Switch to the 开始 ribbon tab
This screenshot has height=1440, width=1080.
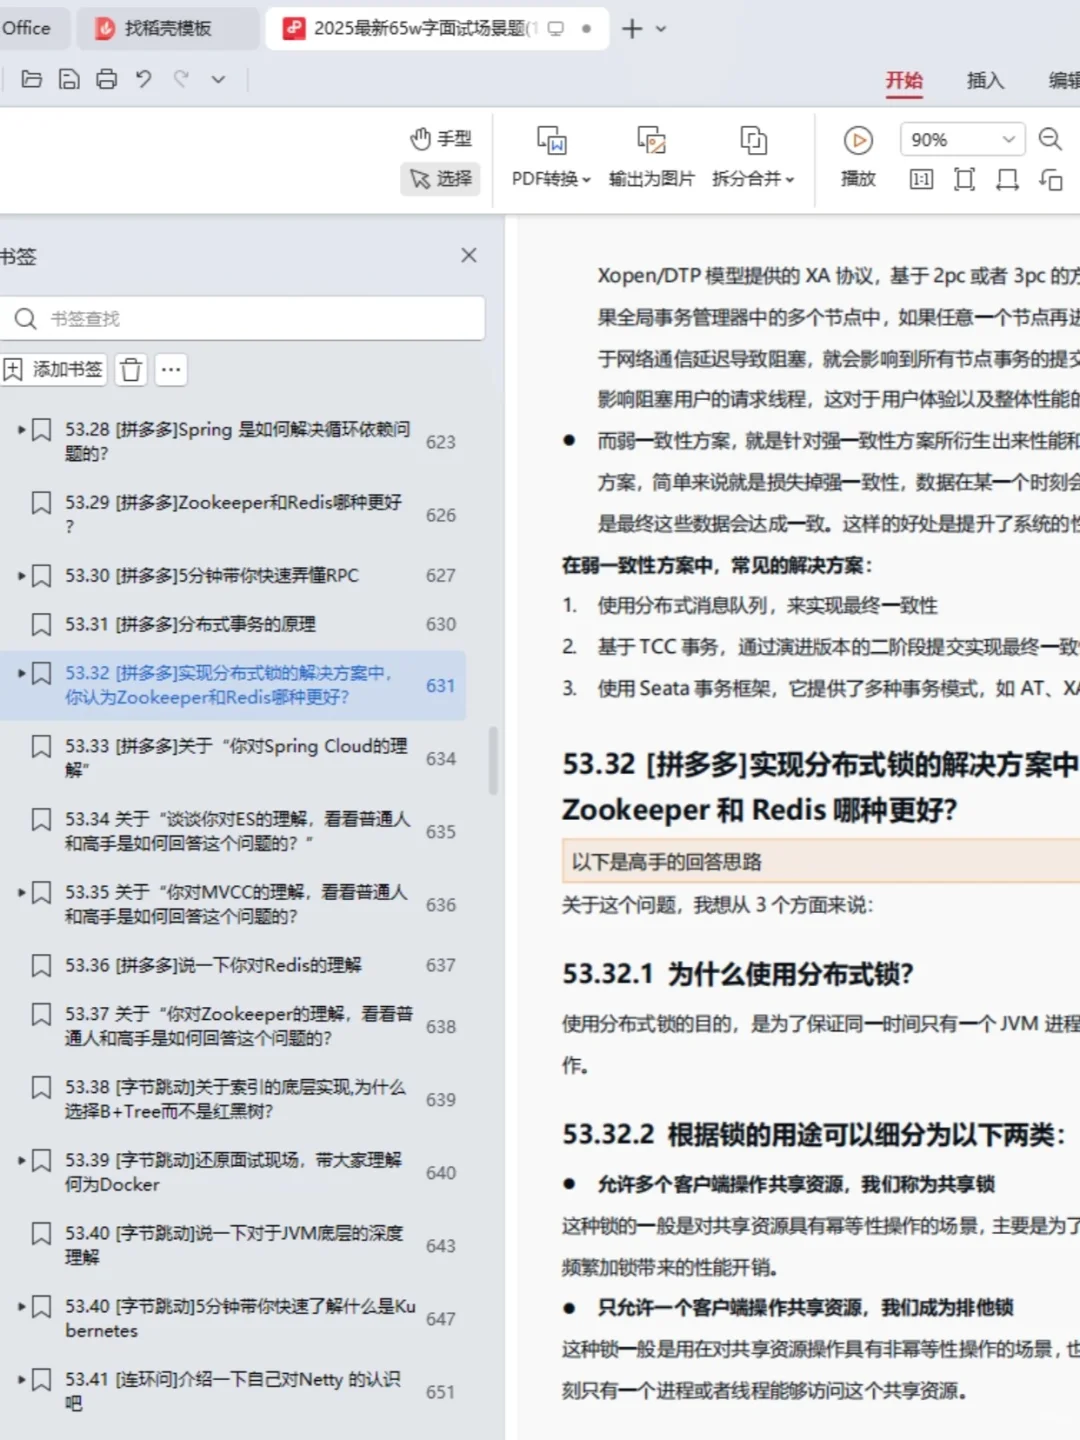pos(904,80)
